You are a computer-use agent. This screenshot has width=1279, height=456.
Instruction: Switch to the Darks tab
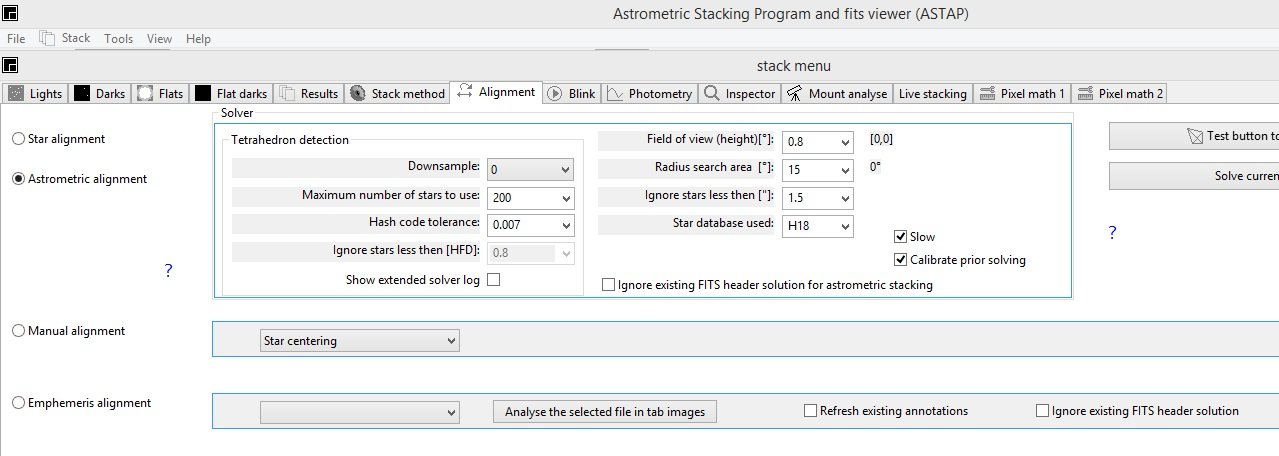click(100, 93)
